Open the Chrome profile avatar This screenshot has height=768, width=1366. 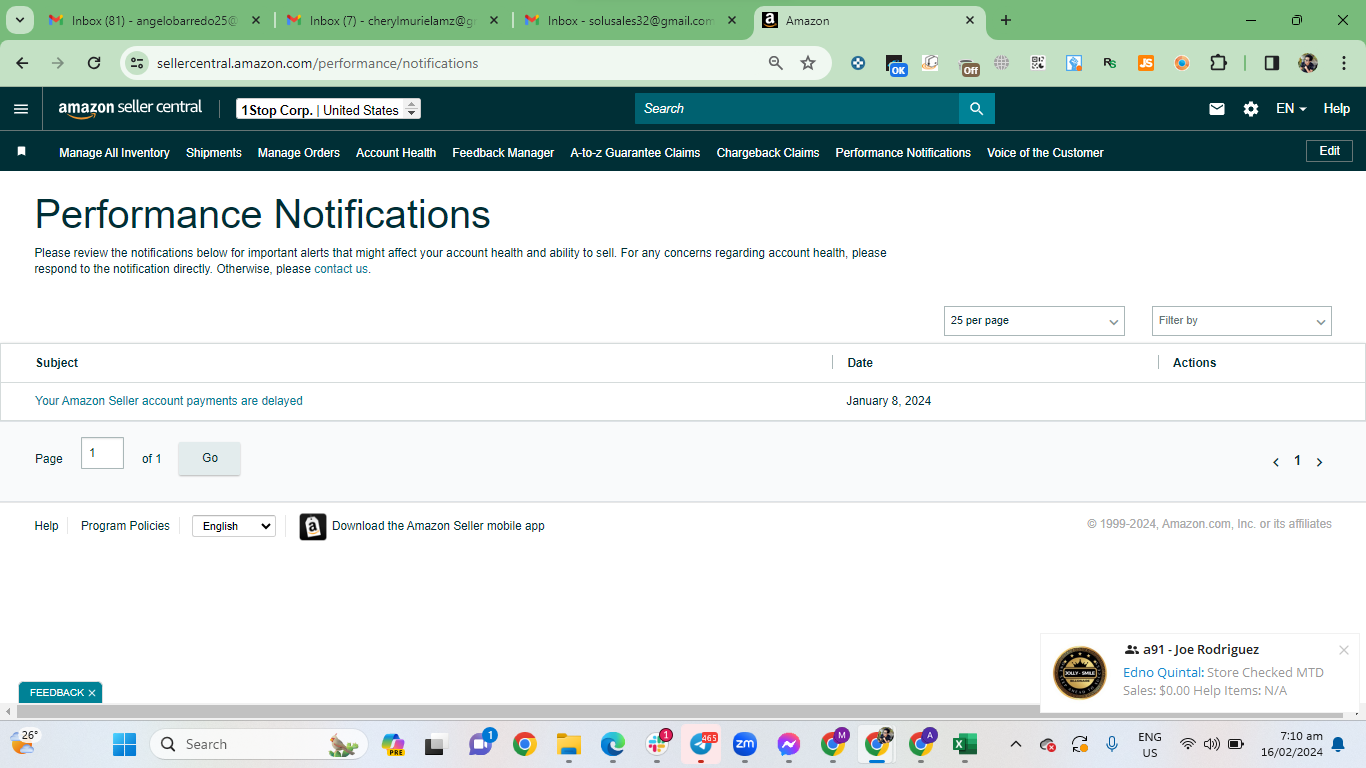tap(1308, 63)
